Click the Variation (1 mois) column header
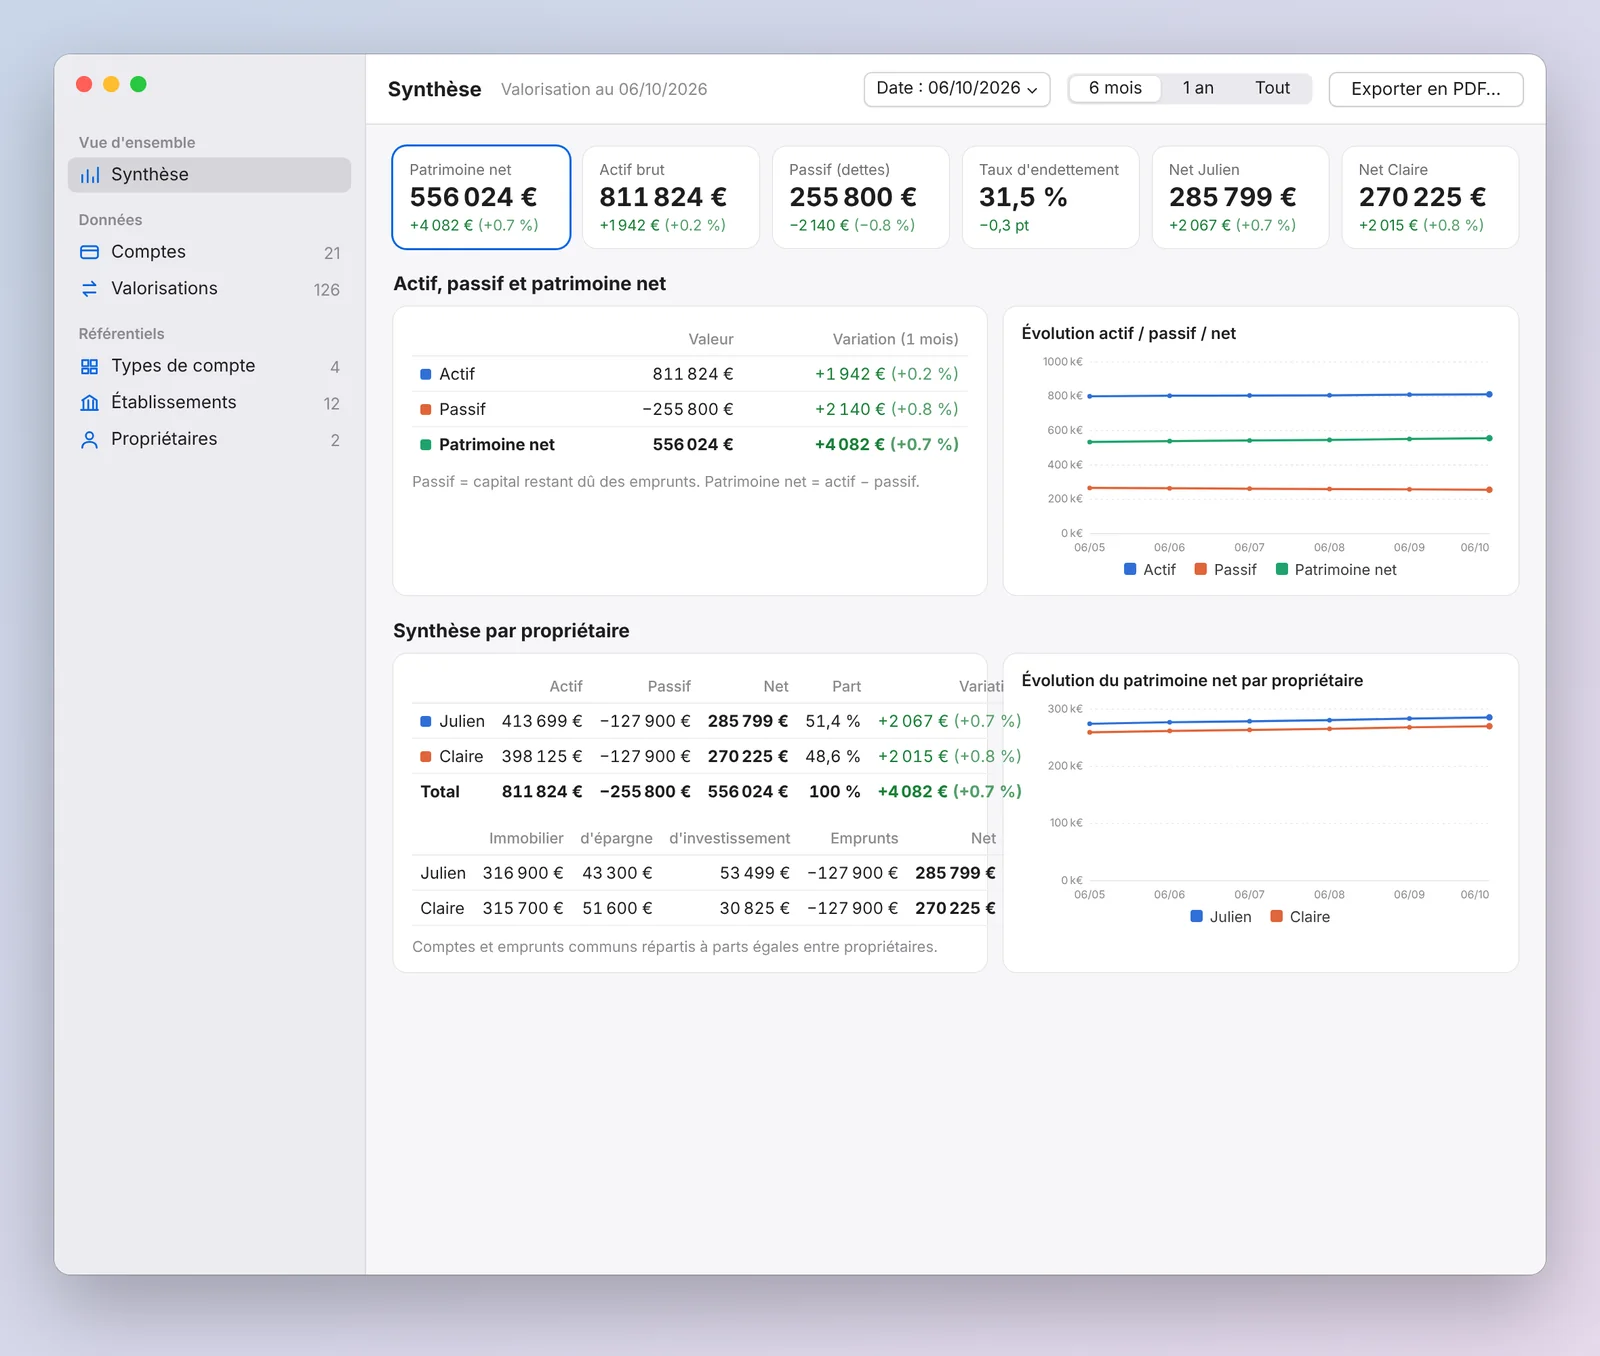The image size is (1600, 1356). (896, 339)
